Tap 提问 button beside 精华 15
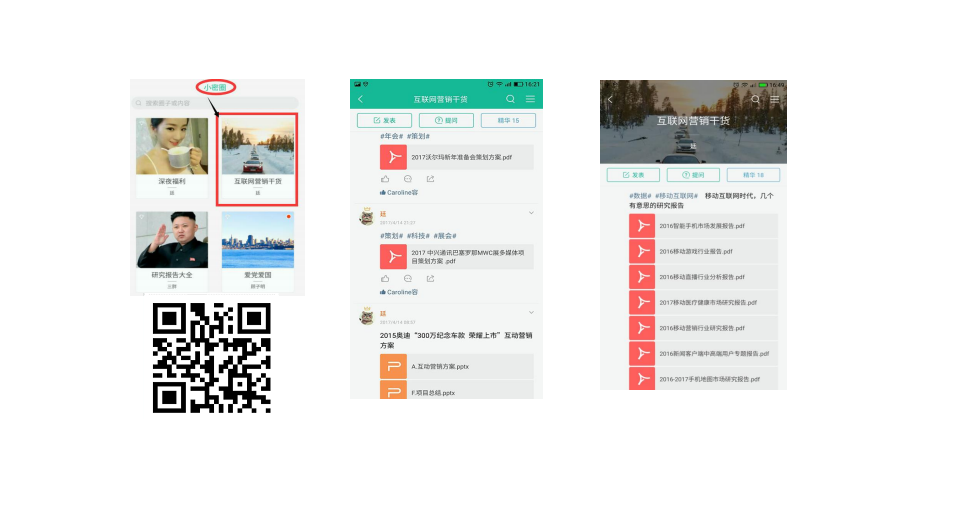This screenshot has height=509, width=960. click(446, 121)
